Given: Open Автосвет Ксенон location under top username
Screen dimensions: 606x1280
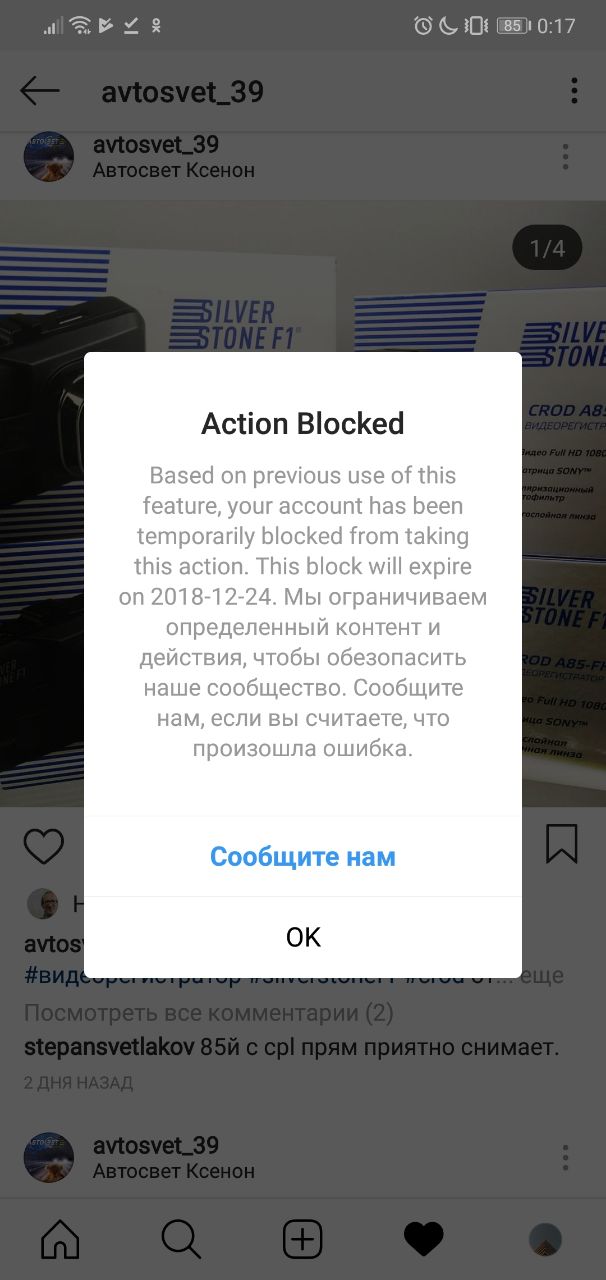Looking at the screenshot, I should 174,171.
